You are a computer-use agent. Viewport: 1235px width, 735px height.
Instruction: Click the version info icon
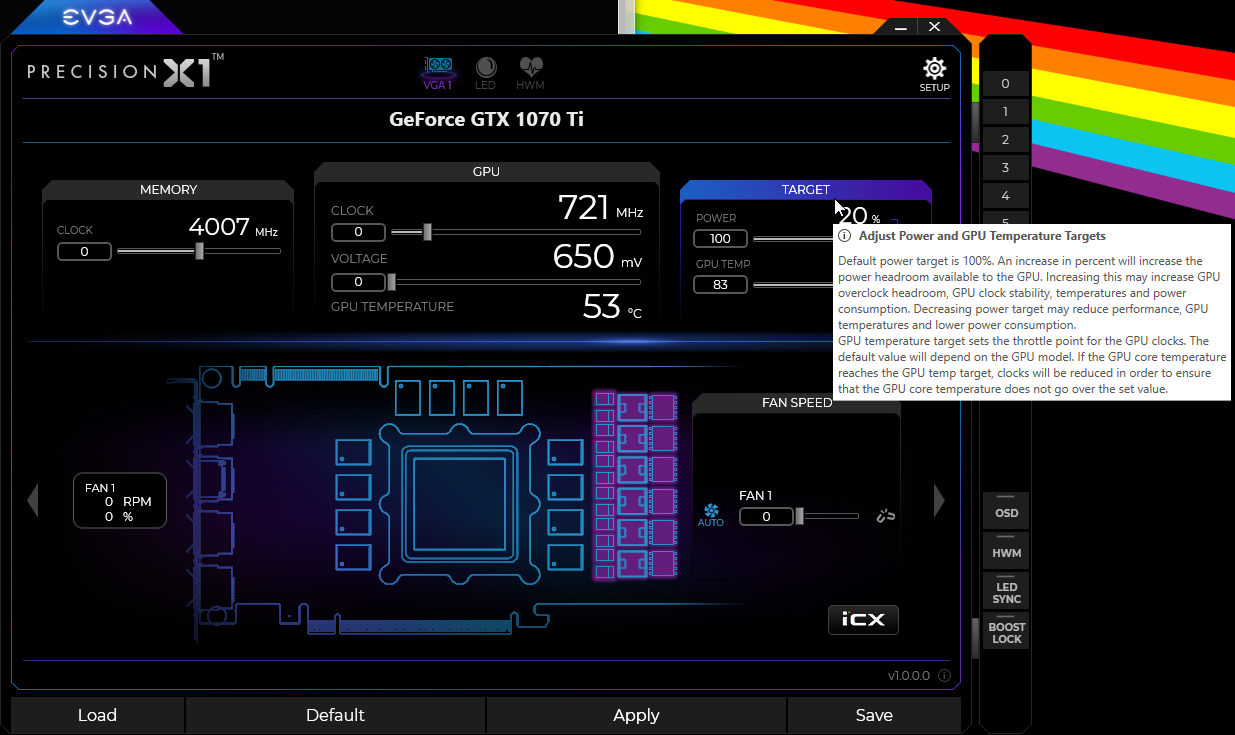click(x=943, y=676)
